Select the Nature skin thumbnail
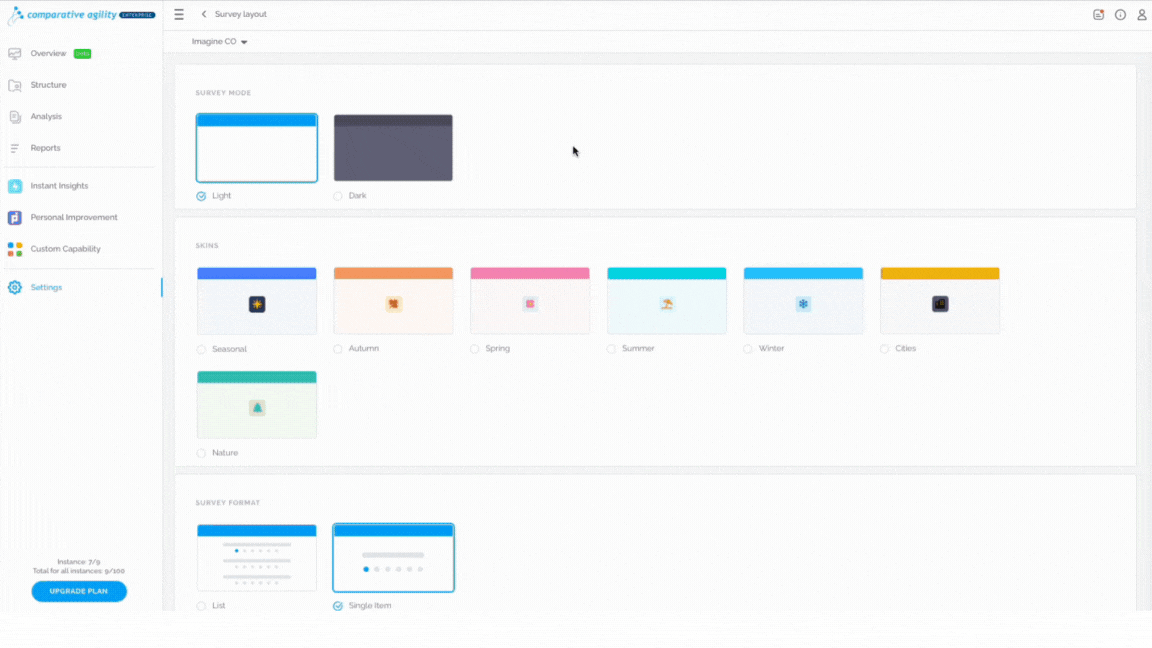Image resolution: width=1152 pixels, height=648 pixels. [x=256, y=405]
